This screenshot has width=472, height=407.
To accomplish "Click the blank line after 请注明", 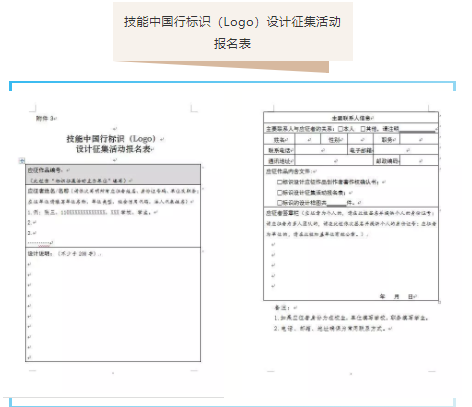I will tap(417, 130).
